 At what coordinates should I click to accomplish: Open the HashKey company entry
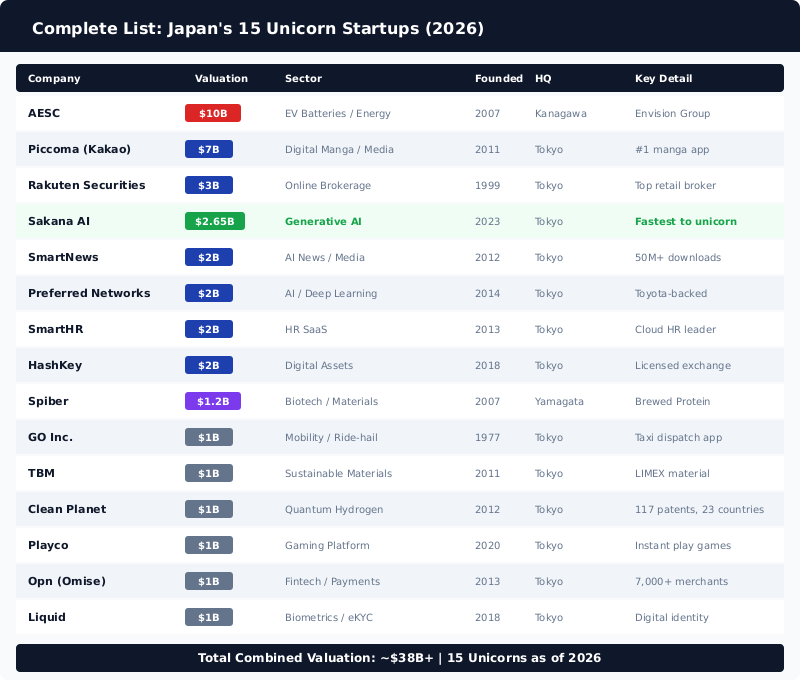pos(56,365)
